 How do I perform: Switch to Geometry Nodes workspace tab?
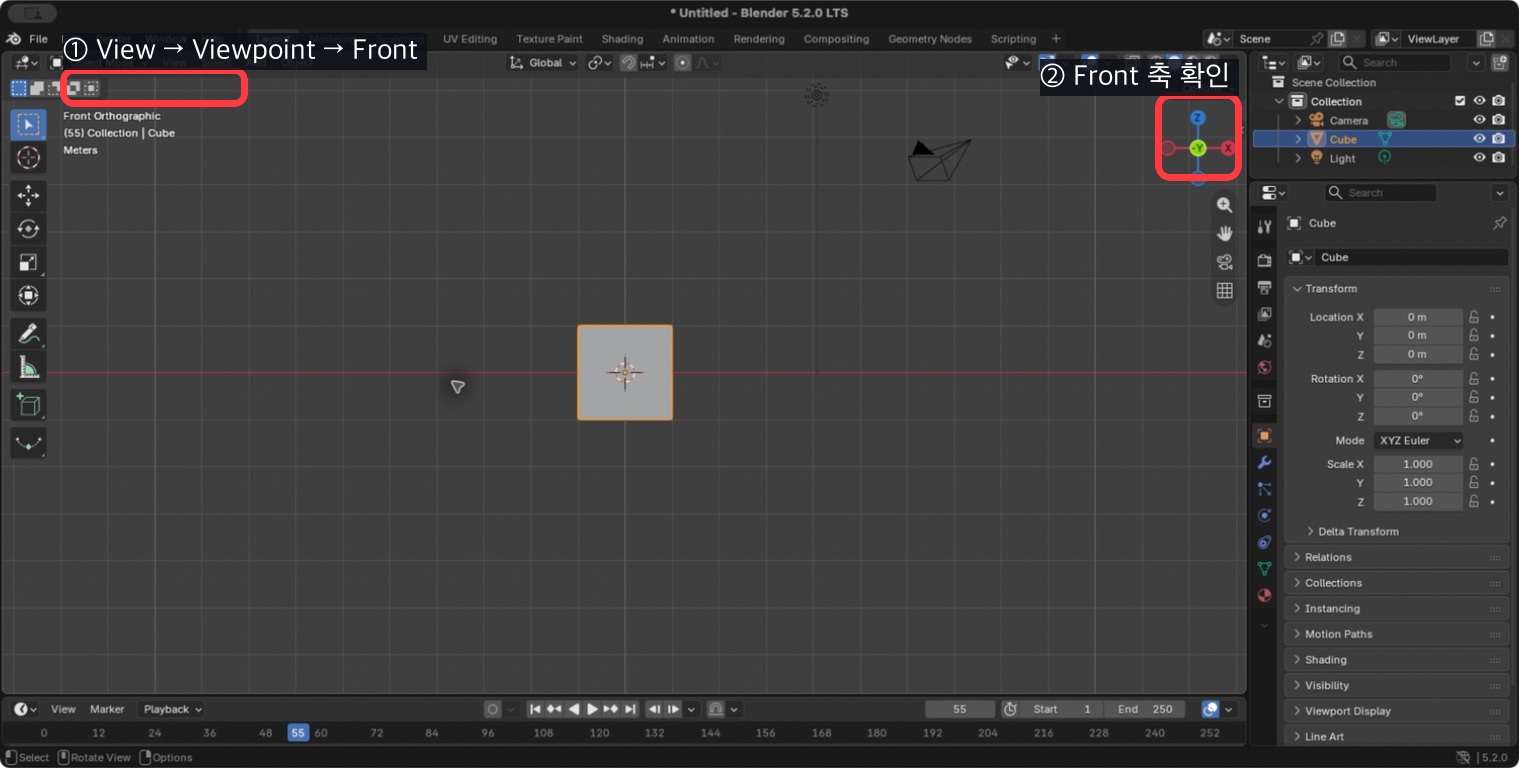point(930,39)
